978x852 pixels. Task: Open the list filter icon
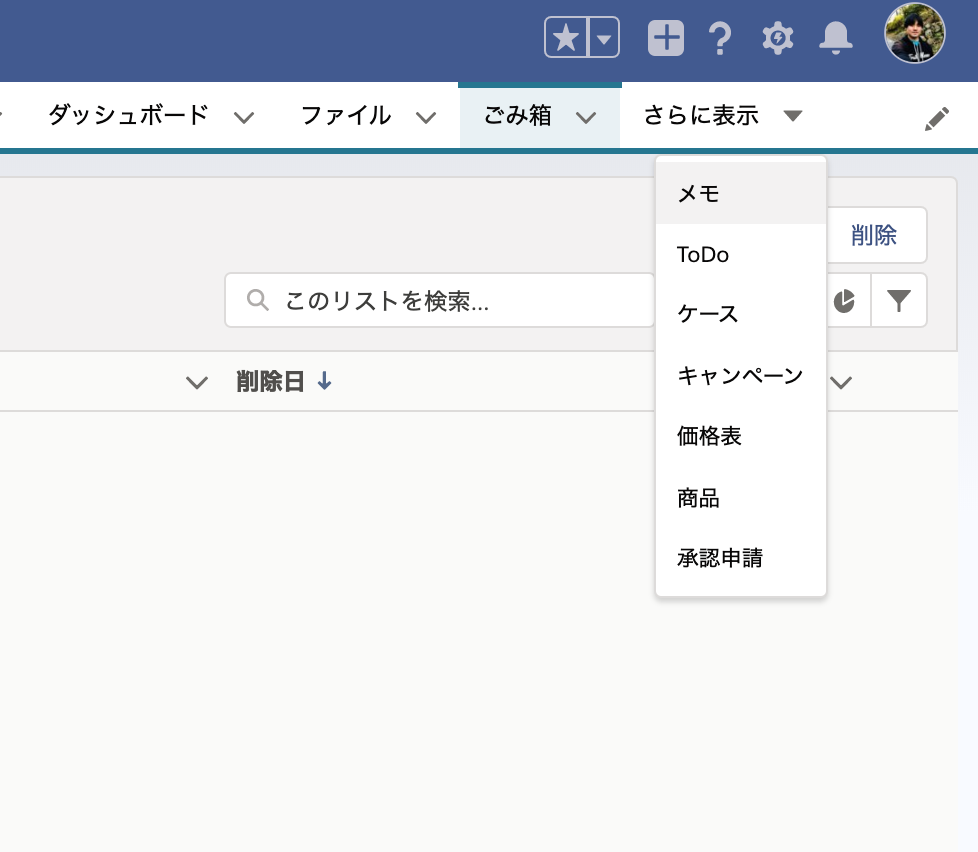tap(899, 300)
